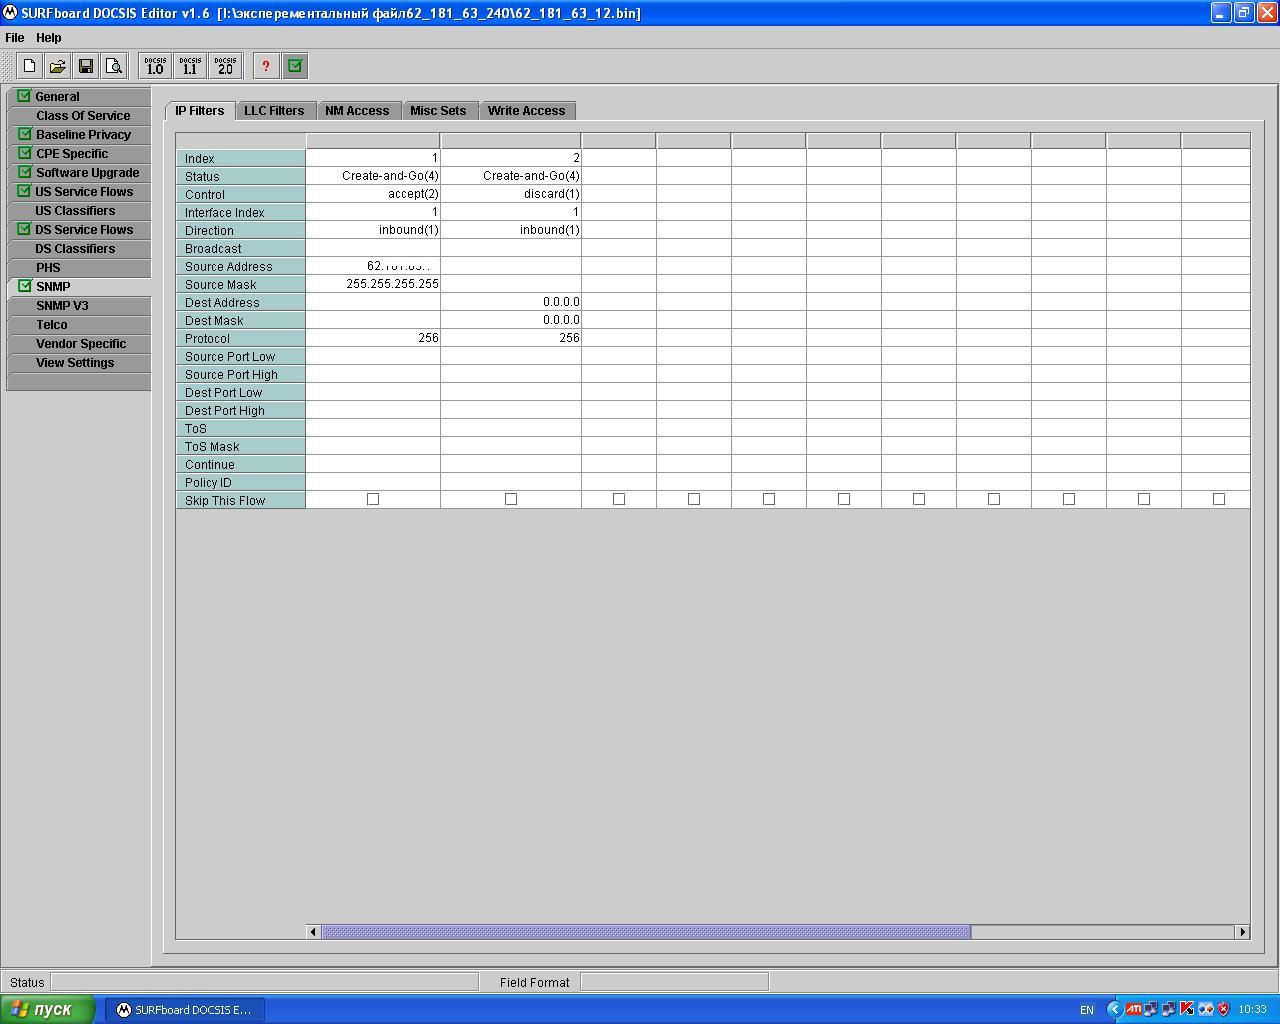The image size is (1280, 1024).
Task: Switch to the Write Access tab
Action: (x=526, y=111)
